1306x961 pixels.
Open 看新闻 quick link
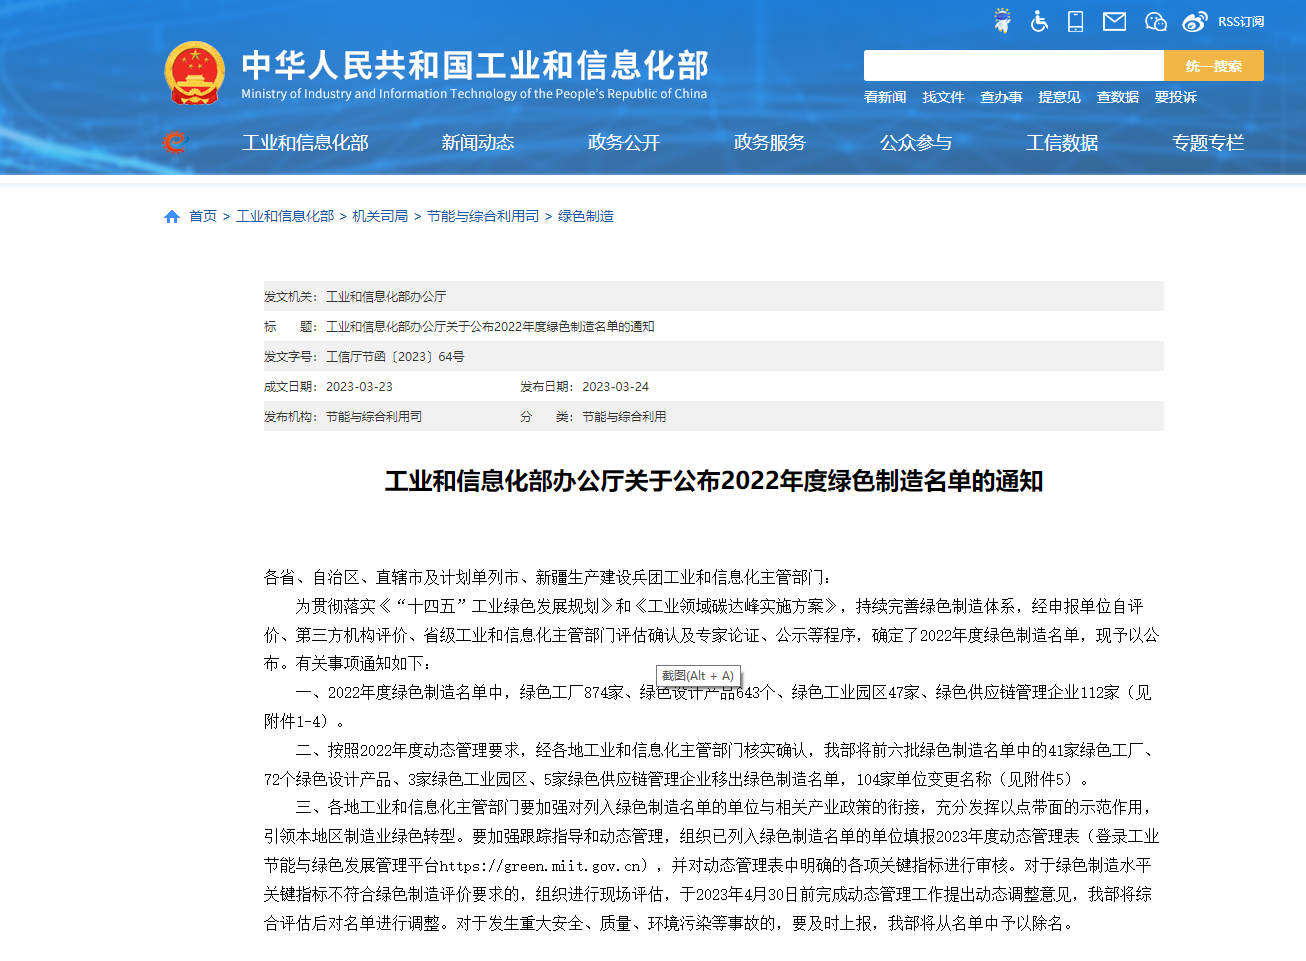coord(885,97)
